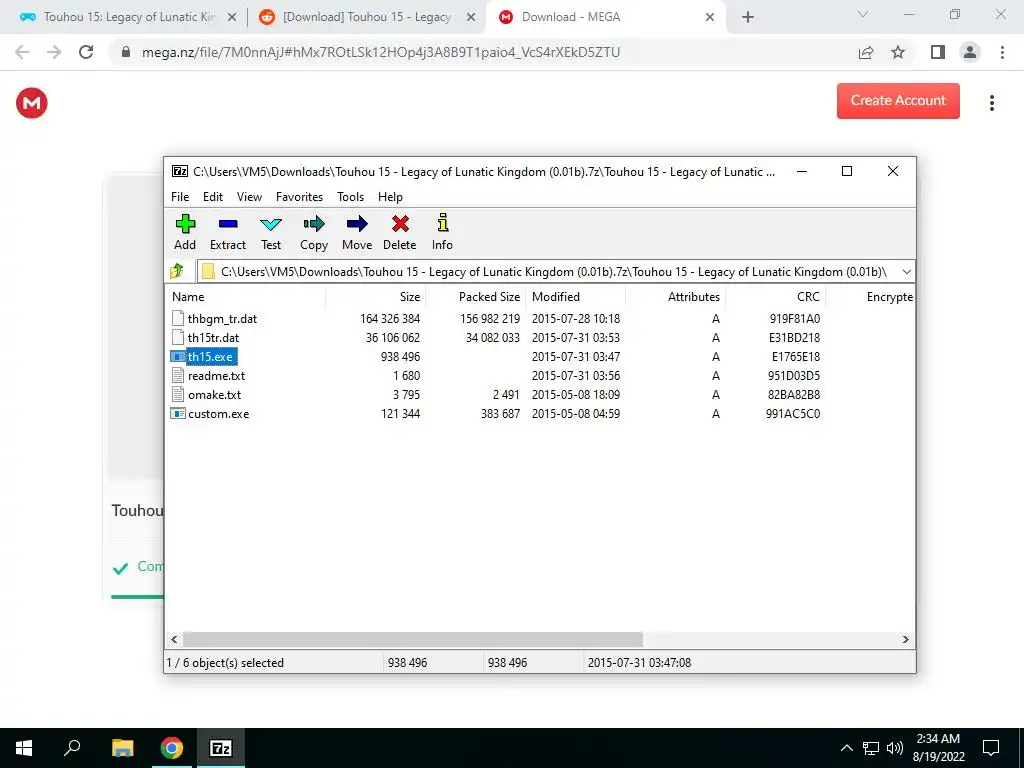The image size is (1024, 768).
Task: Open File Explorer from taskbar
Action: tap(122, 748)
